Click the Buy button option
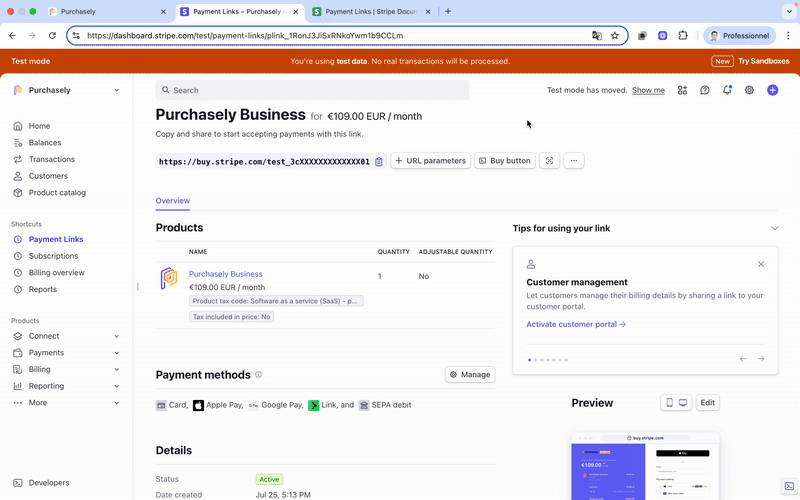This screenshot has width=800, height=500. point(505,161)
